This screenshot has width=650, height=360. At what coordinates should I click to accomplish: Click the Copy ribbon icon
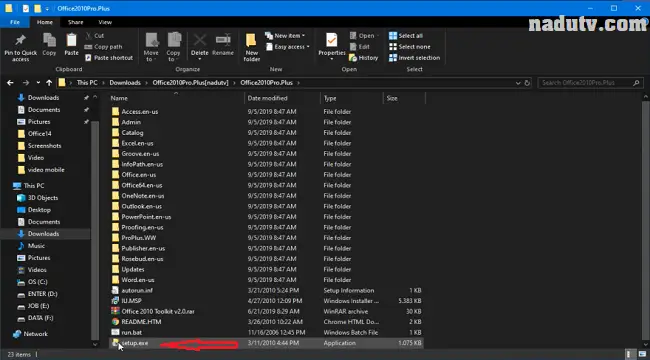49,40
